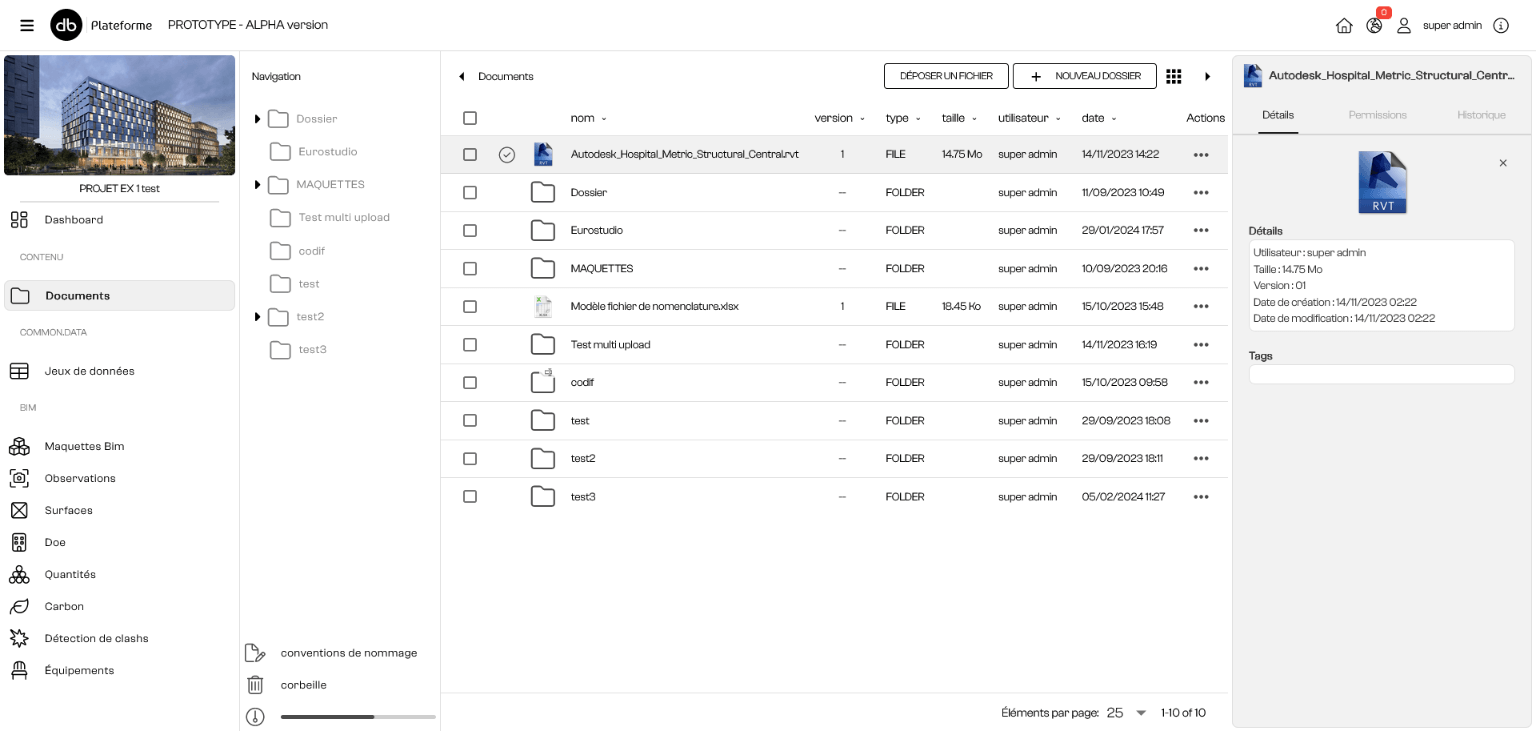1536x731 pixels.
Task: Click the storage progress bar
Action: coord(357,717)
